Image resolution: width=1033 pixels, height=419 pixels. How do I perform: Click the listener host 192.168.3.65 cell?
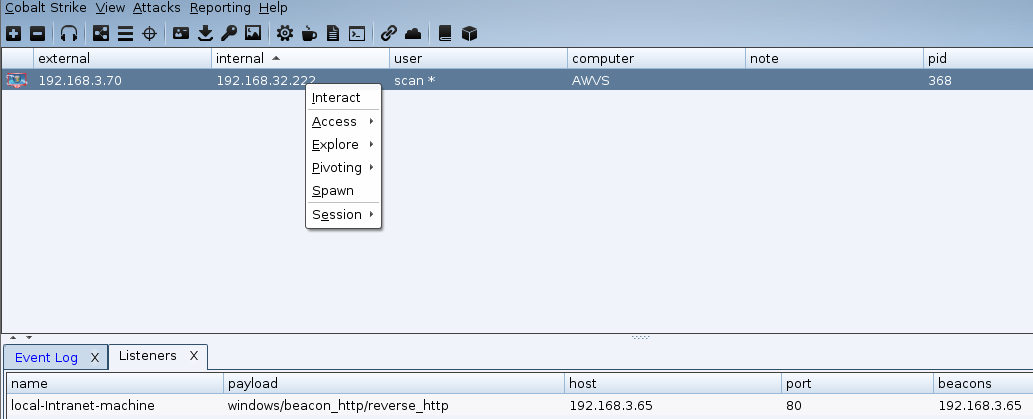[673, 405]
